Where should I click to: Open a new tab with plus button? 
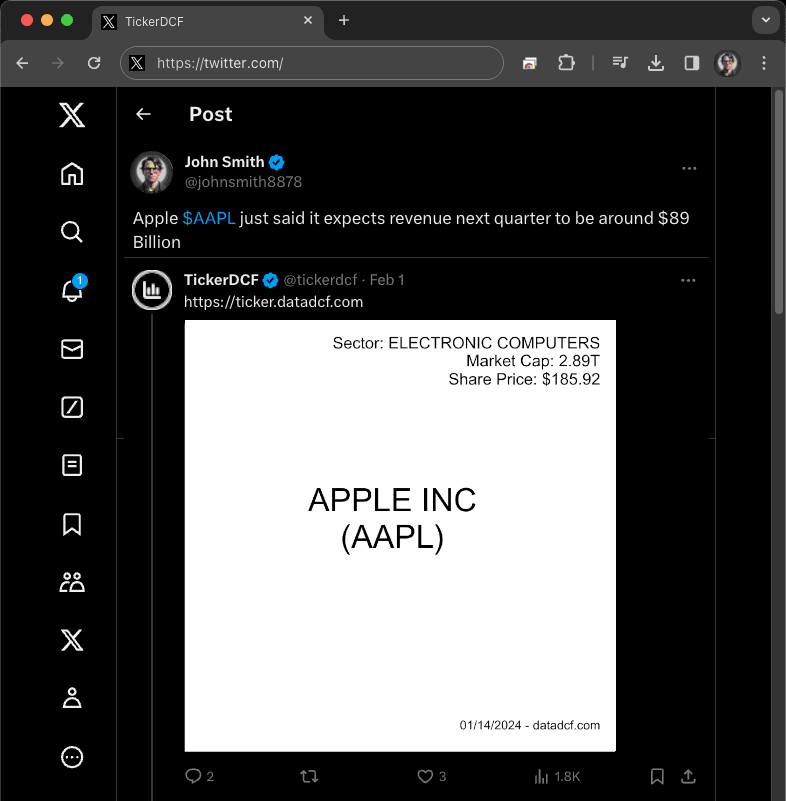pos(344,20)
